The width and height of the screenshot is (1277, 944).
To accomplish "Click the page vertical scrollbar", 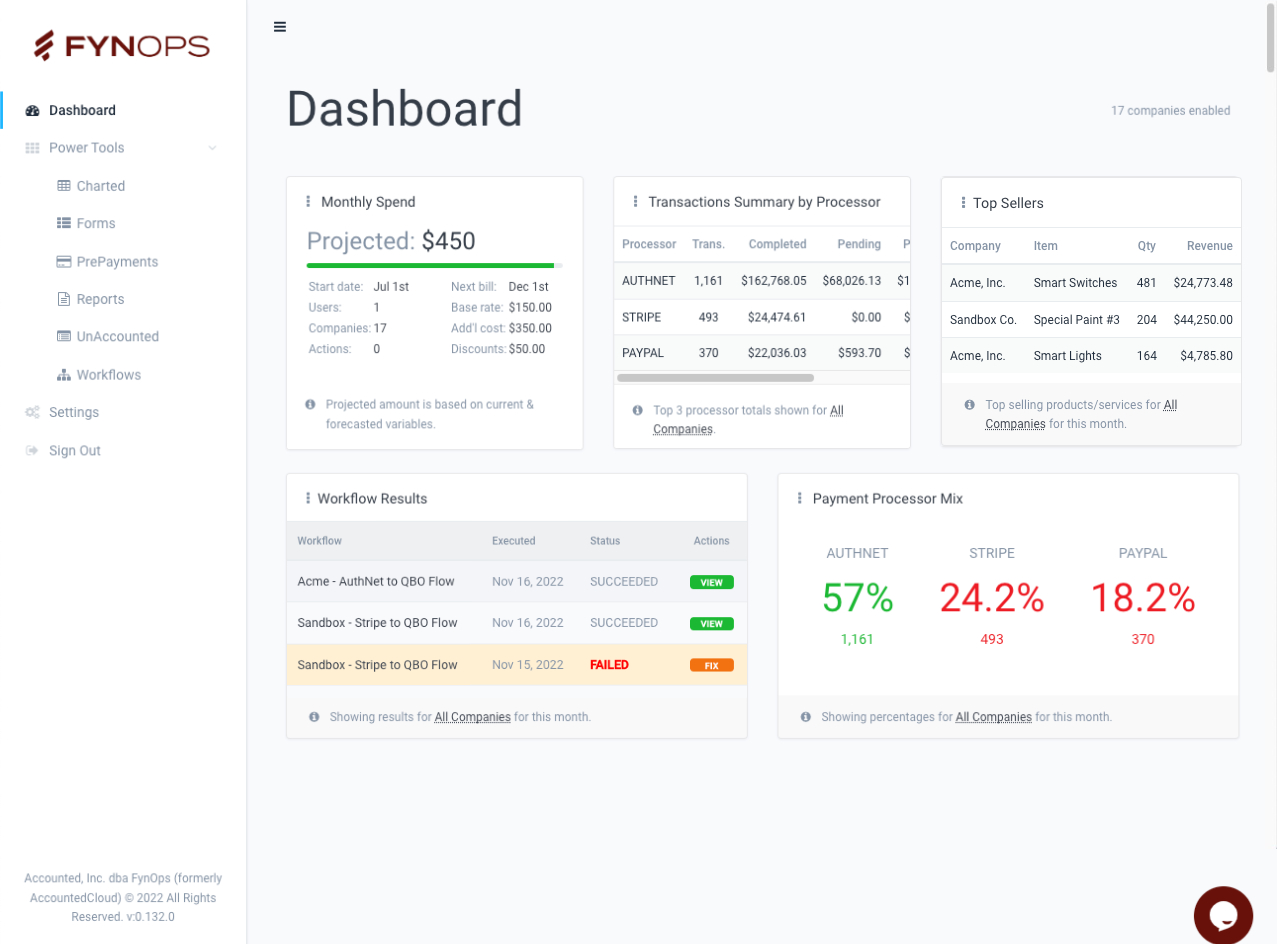I will tap(1271, 37).
